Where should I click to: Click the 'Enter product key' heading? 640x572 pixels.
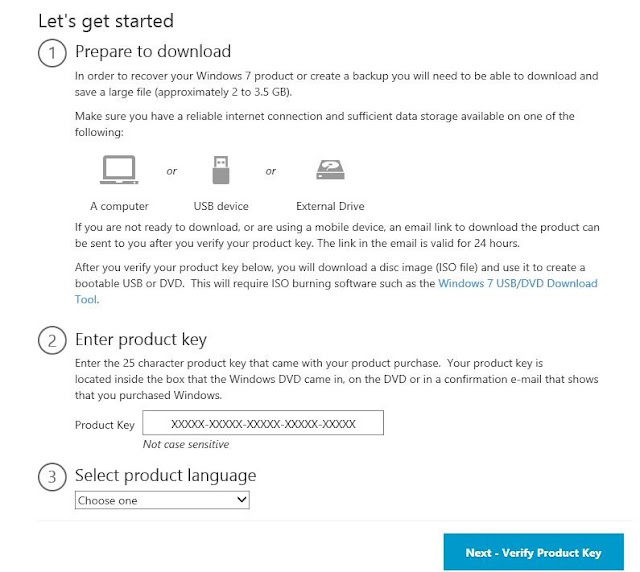pos(141,340)
